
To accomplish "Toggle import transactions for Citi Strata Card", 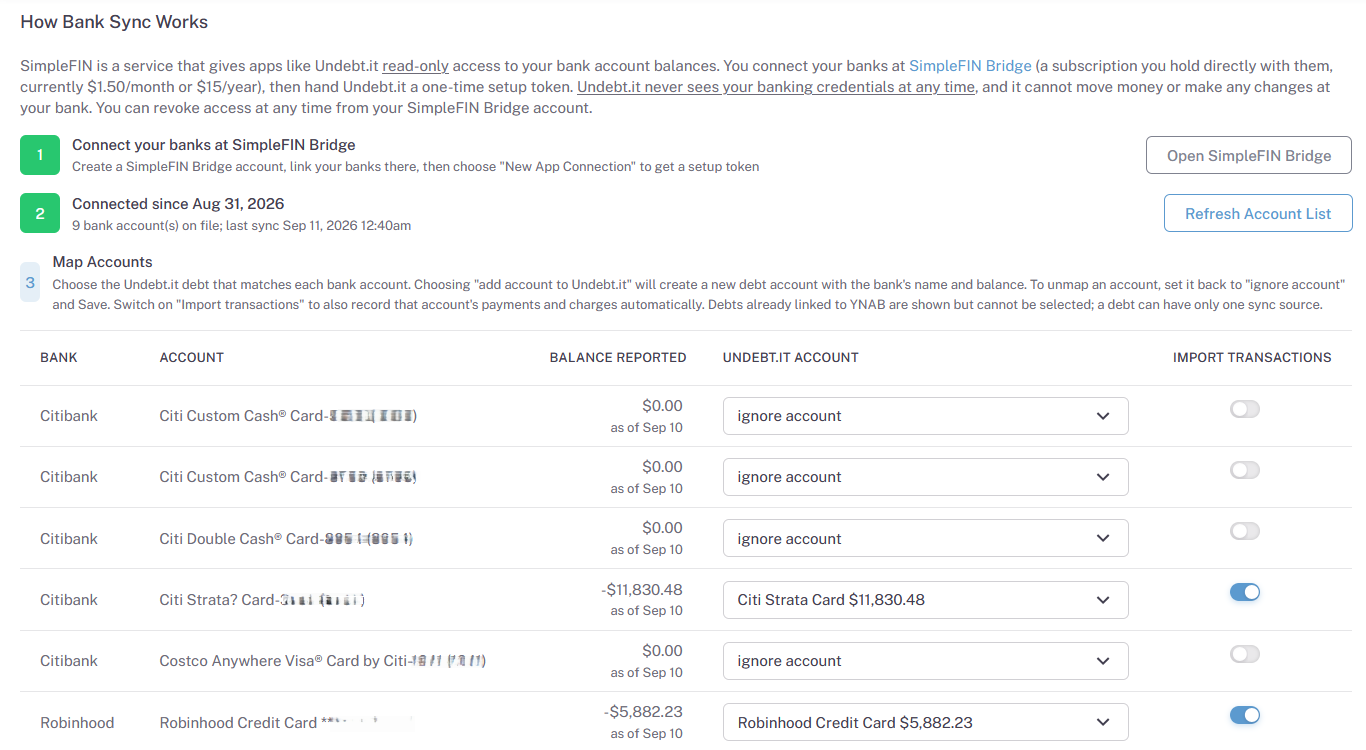I will pyautogui.click(x=1245, y=592).
